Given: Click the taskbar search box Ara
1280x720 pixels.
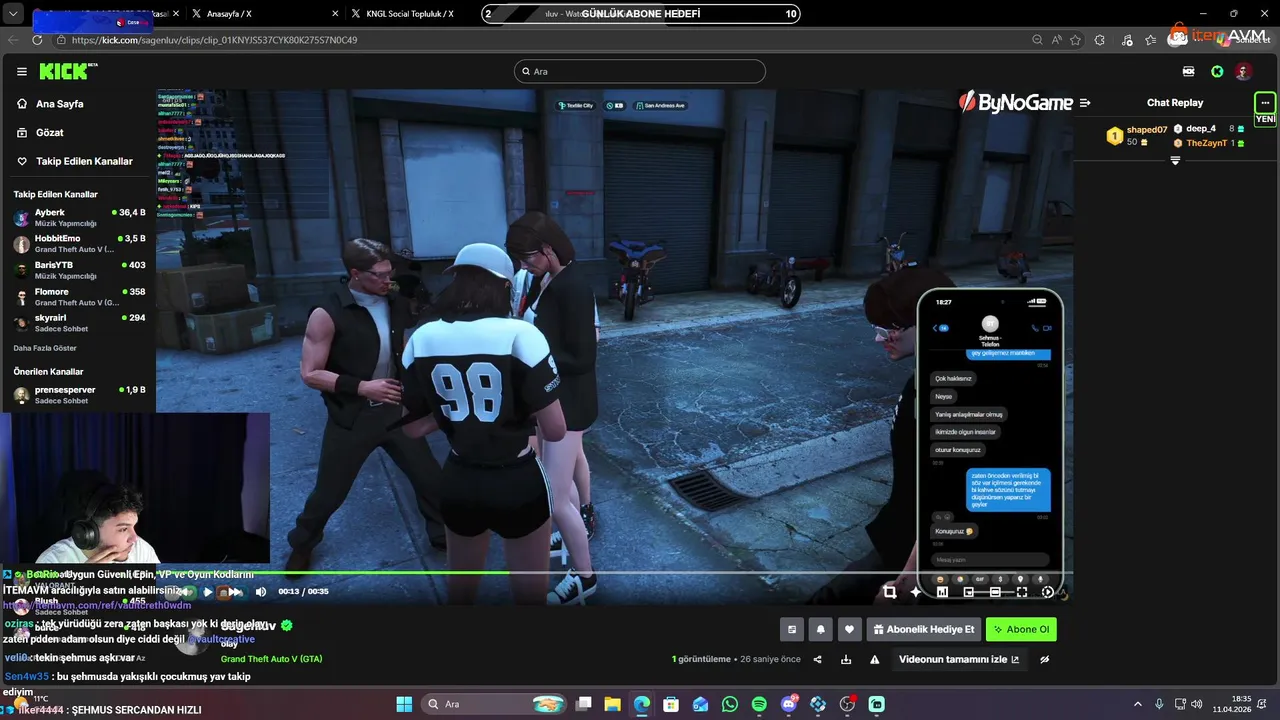Looking at the screenshot, I should click(493, 704).
